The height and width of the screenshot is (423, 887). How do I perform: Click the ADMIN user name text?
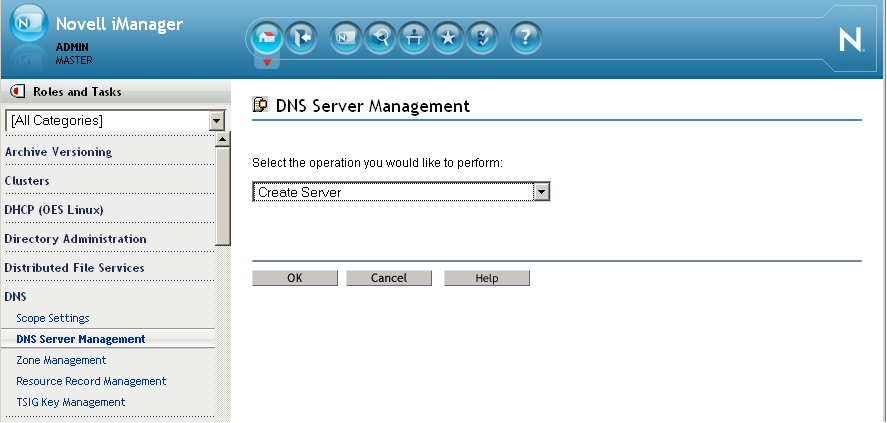[x=72, y=48]
